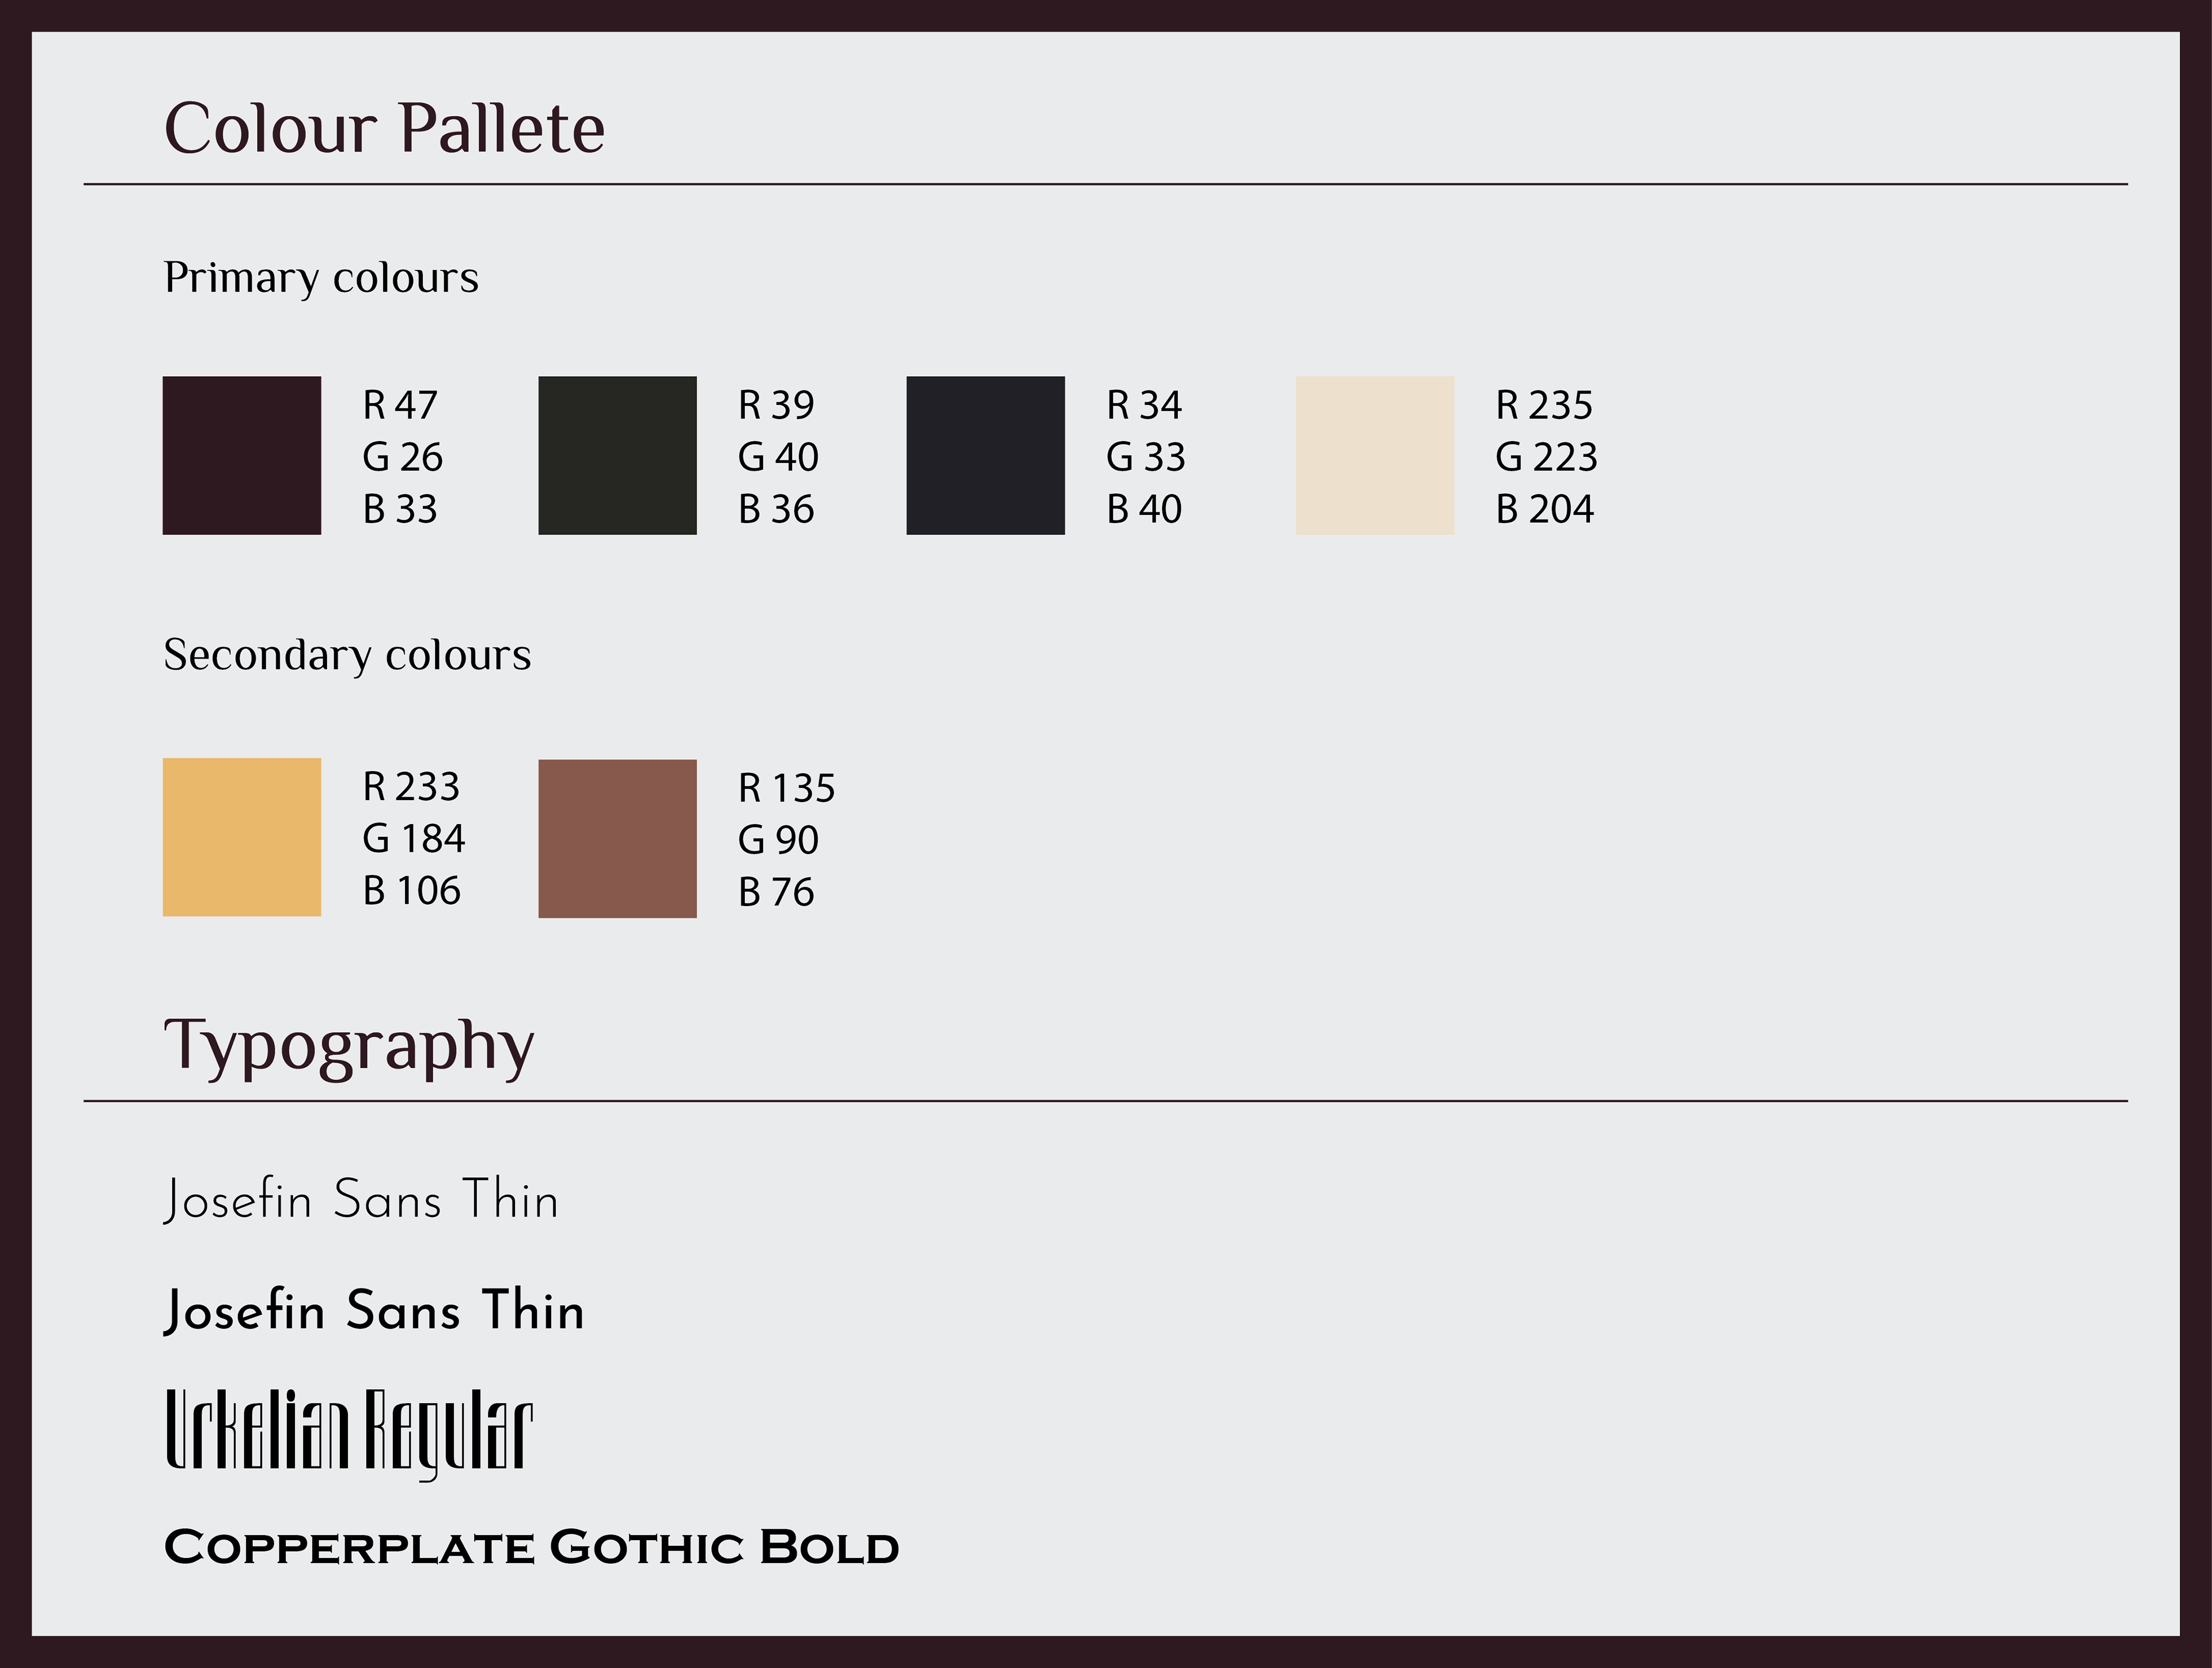Select the Secondary colours label
This screenshot has width=2212, height=1668.
click(347, 655)
